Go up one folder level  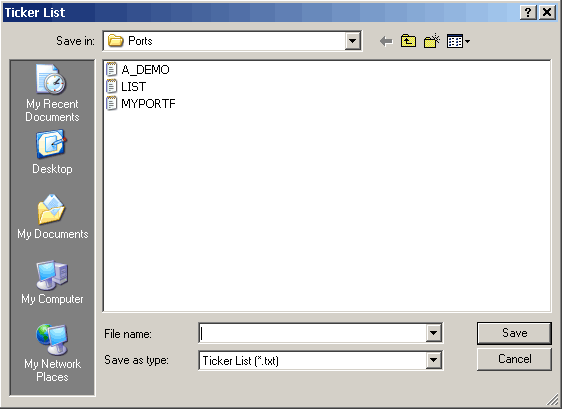point(408,41)
